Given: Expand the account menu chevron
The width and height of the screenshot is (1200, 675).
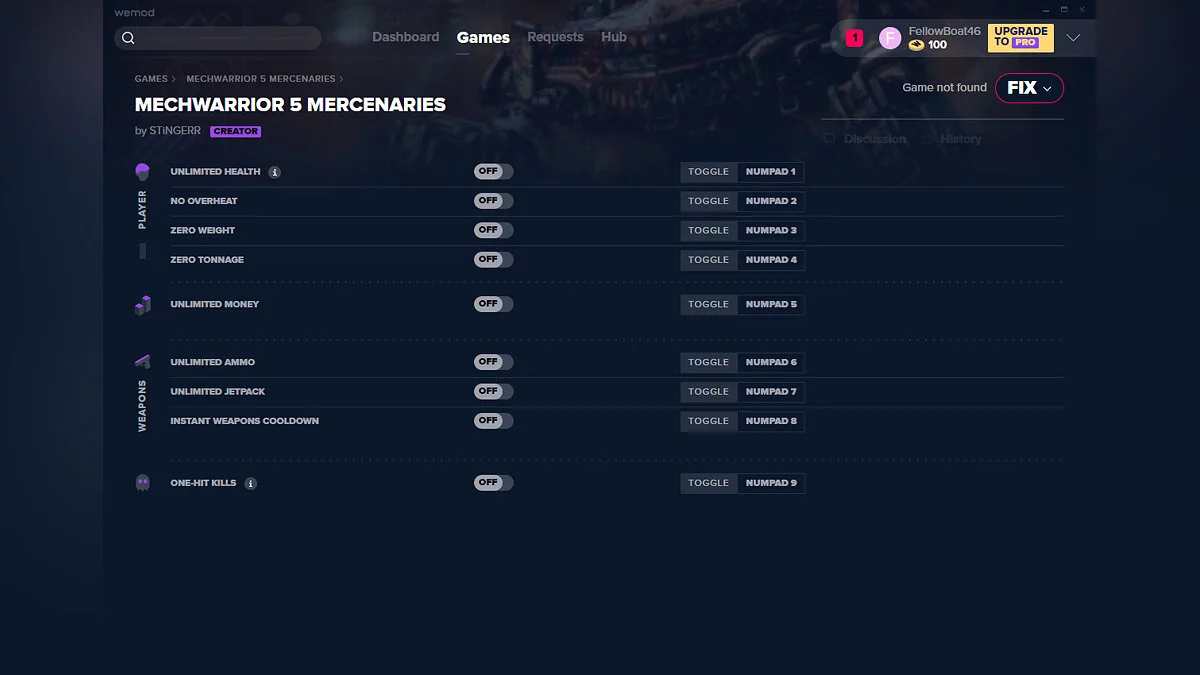Looking at the screenshot, I should (x=1073, y=38).
